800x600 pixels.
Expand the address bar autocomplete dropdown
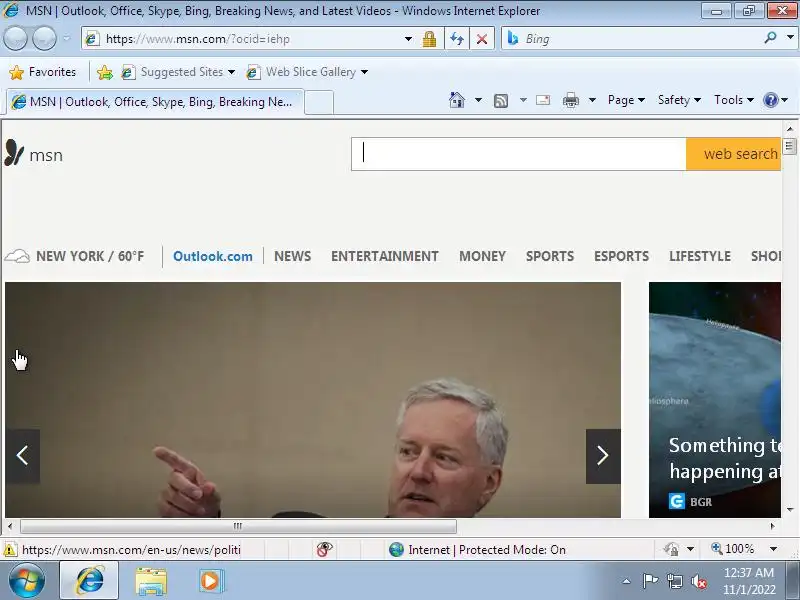(x=408, y=39)
